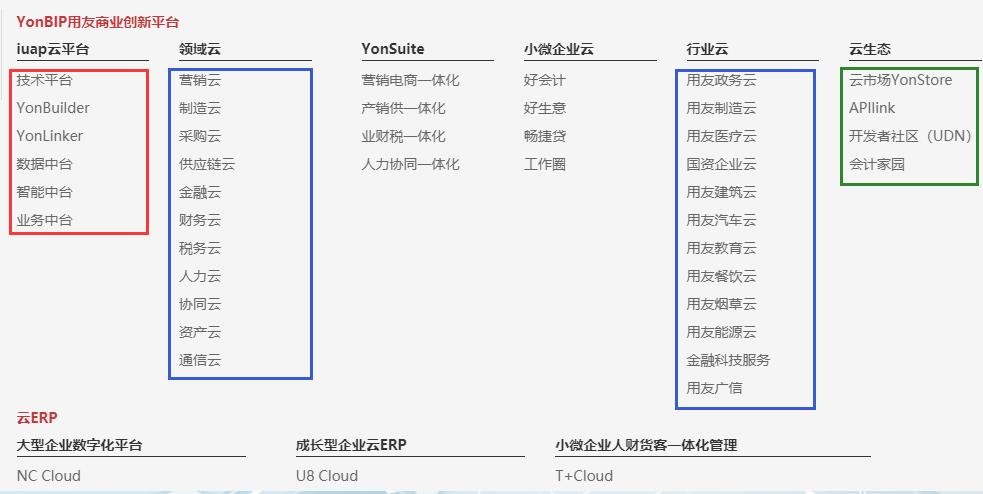Select U8 Cloud link
Image resolution: width=983 pixels, height=494 pixels.
click(327, 476)
